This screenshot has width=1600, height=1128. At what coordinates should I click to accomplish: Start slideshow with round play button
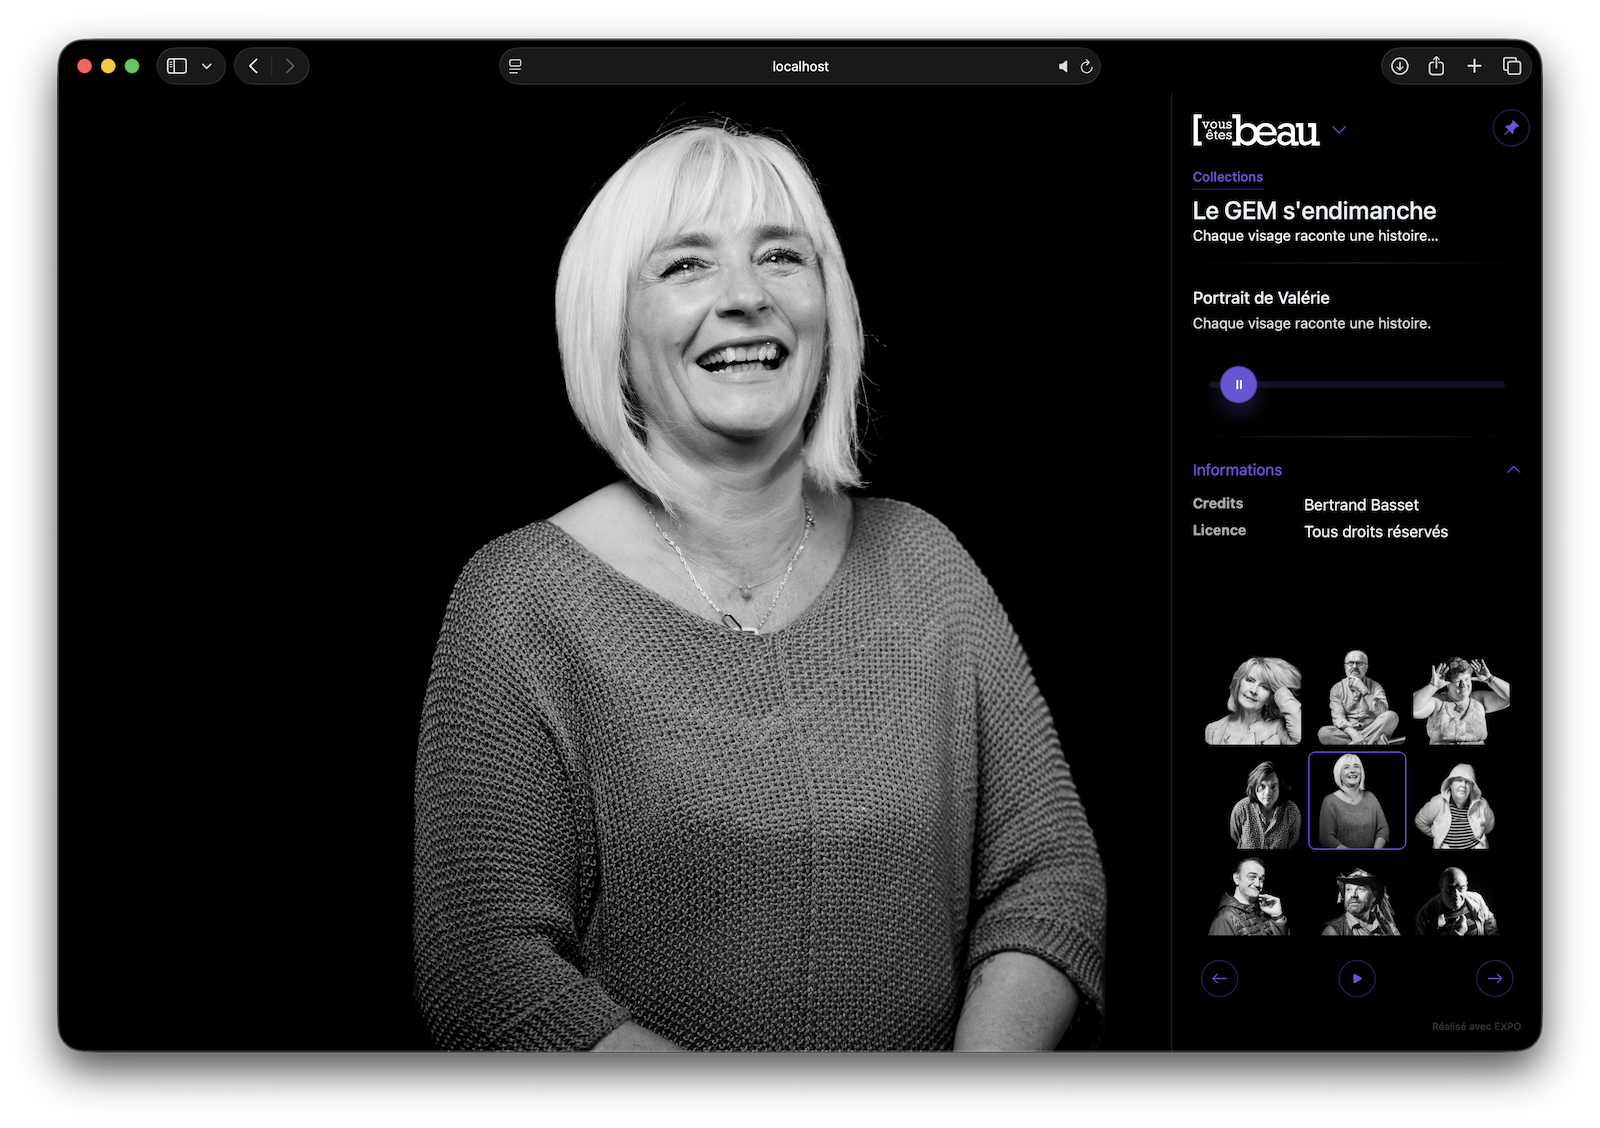pos(1357,978)
